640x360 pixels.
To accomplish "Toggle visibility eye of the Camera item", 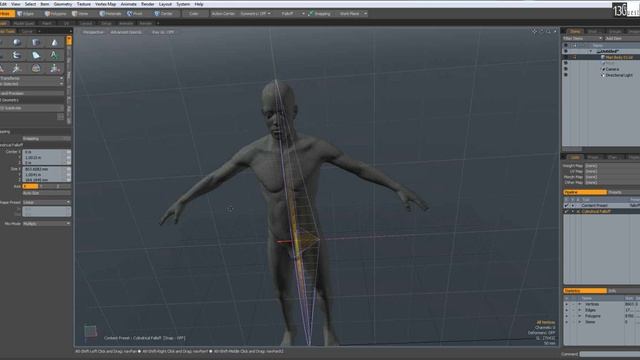I will tap(566, 69).
